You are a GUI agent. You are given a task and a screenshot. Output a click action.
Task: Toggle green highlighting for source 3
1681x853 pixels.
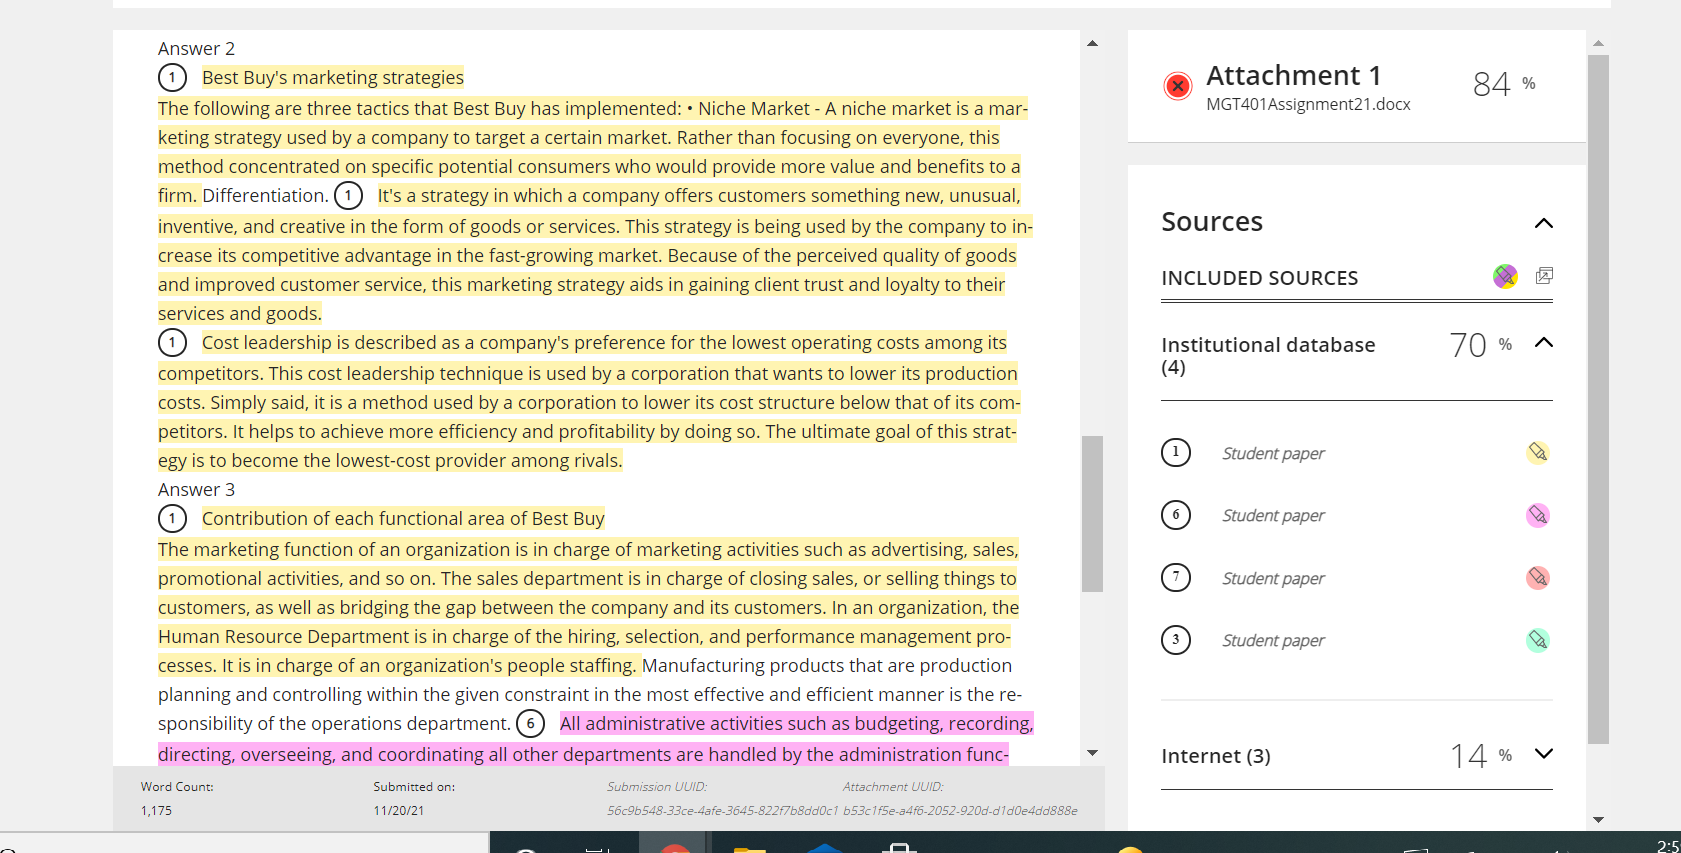click(1538, 640)
